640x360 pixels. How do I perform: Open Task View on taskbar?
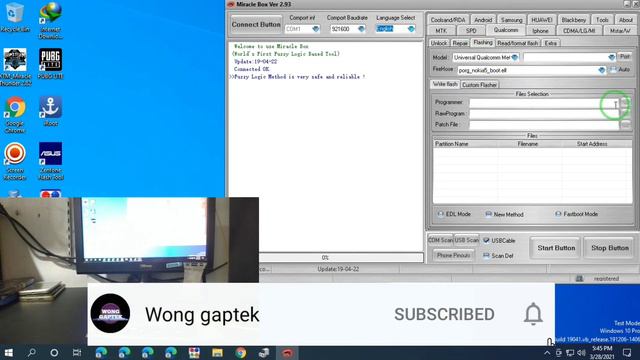tap(77, 353)
